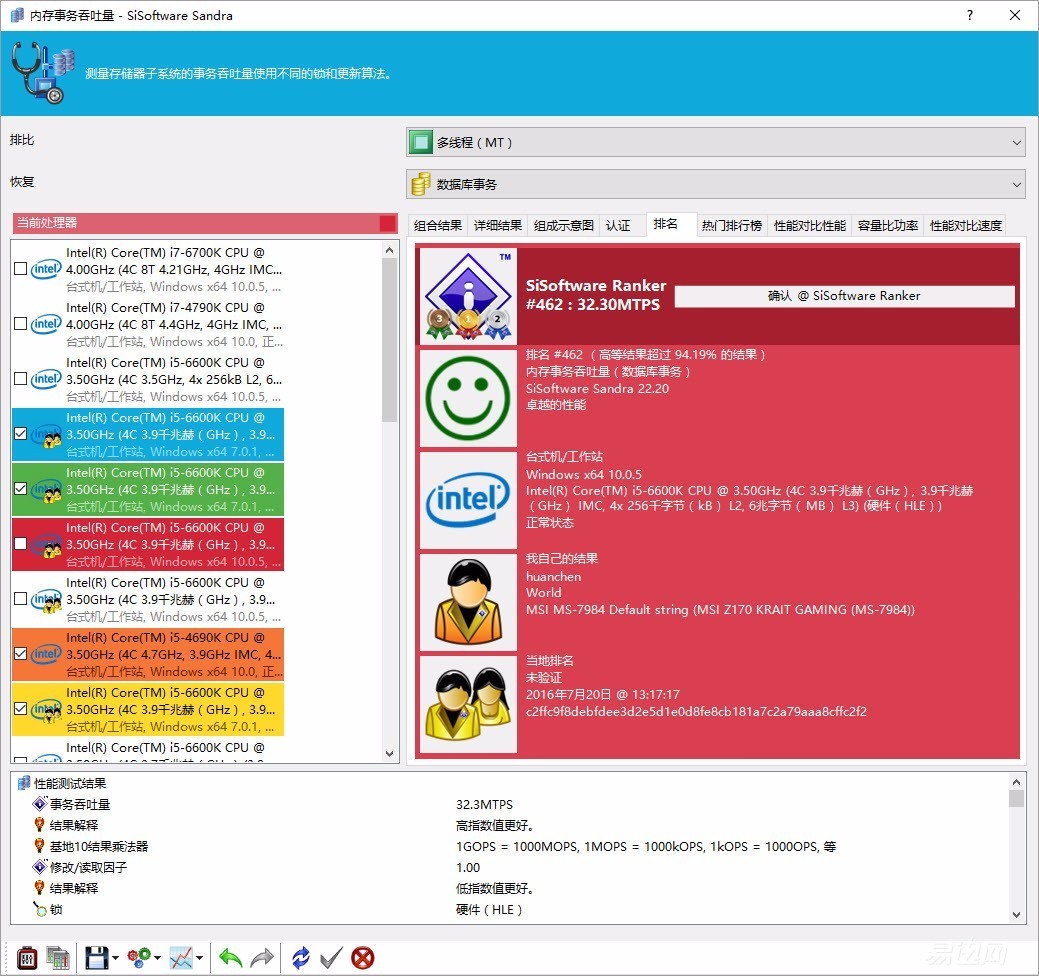Uncheck the green-highlighted i5-6600K checkbox
1039x976 pixels.
pyautogui.click(x=21, y=489)
